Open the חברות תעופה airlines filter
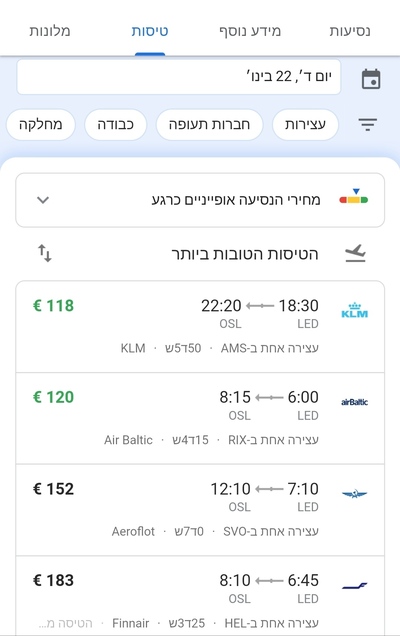The image size is (400, 636). 209,125
